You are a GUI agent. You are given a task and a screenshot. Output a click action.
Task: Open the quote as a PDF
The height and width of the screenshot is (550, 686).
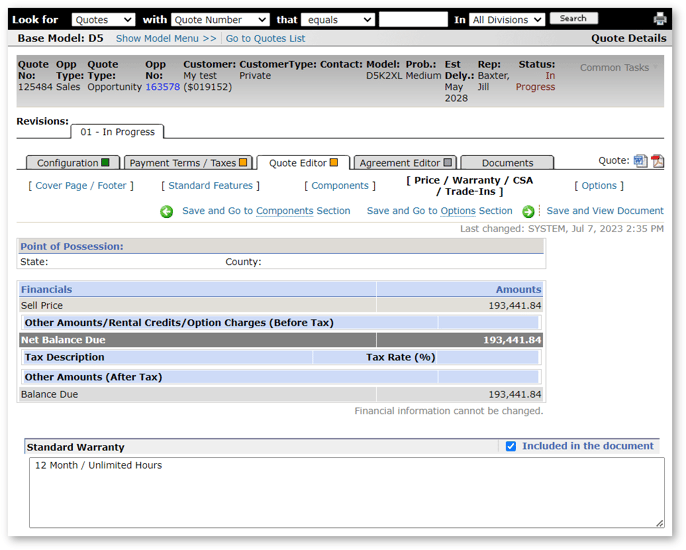click(x=657, y=161)
